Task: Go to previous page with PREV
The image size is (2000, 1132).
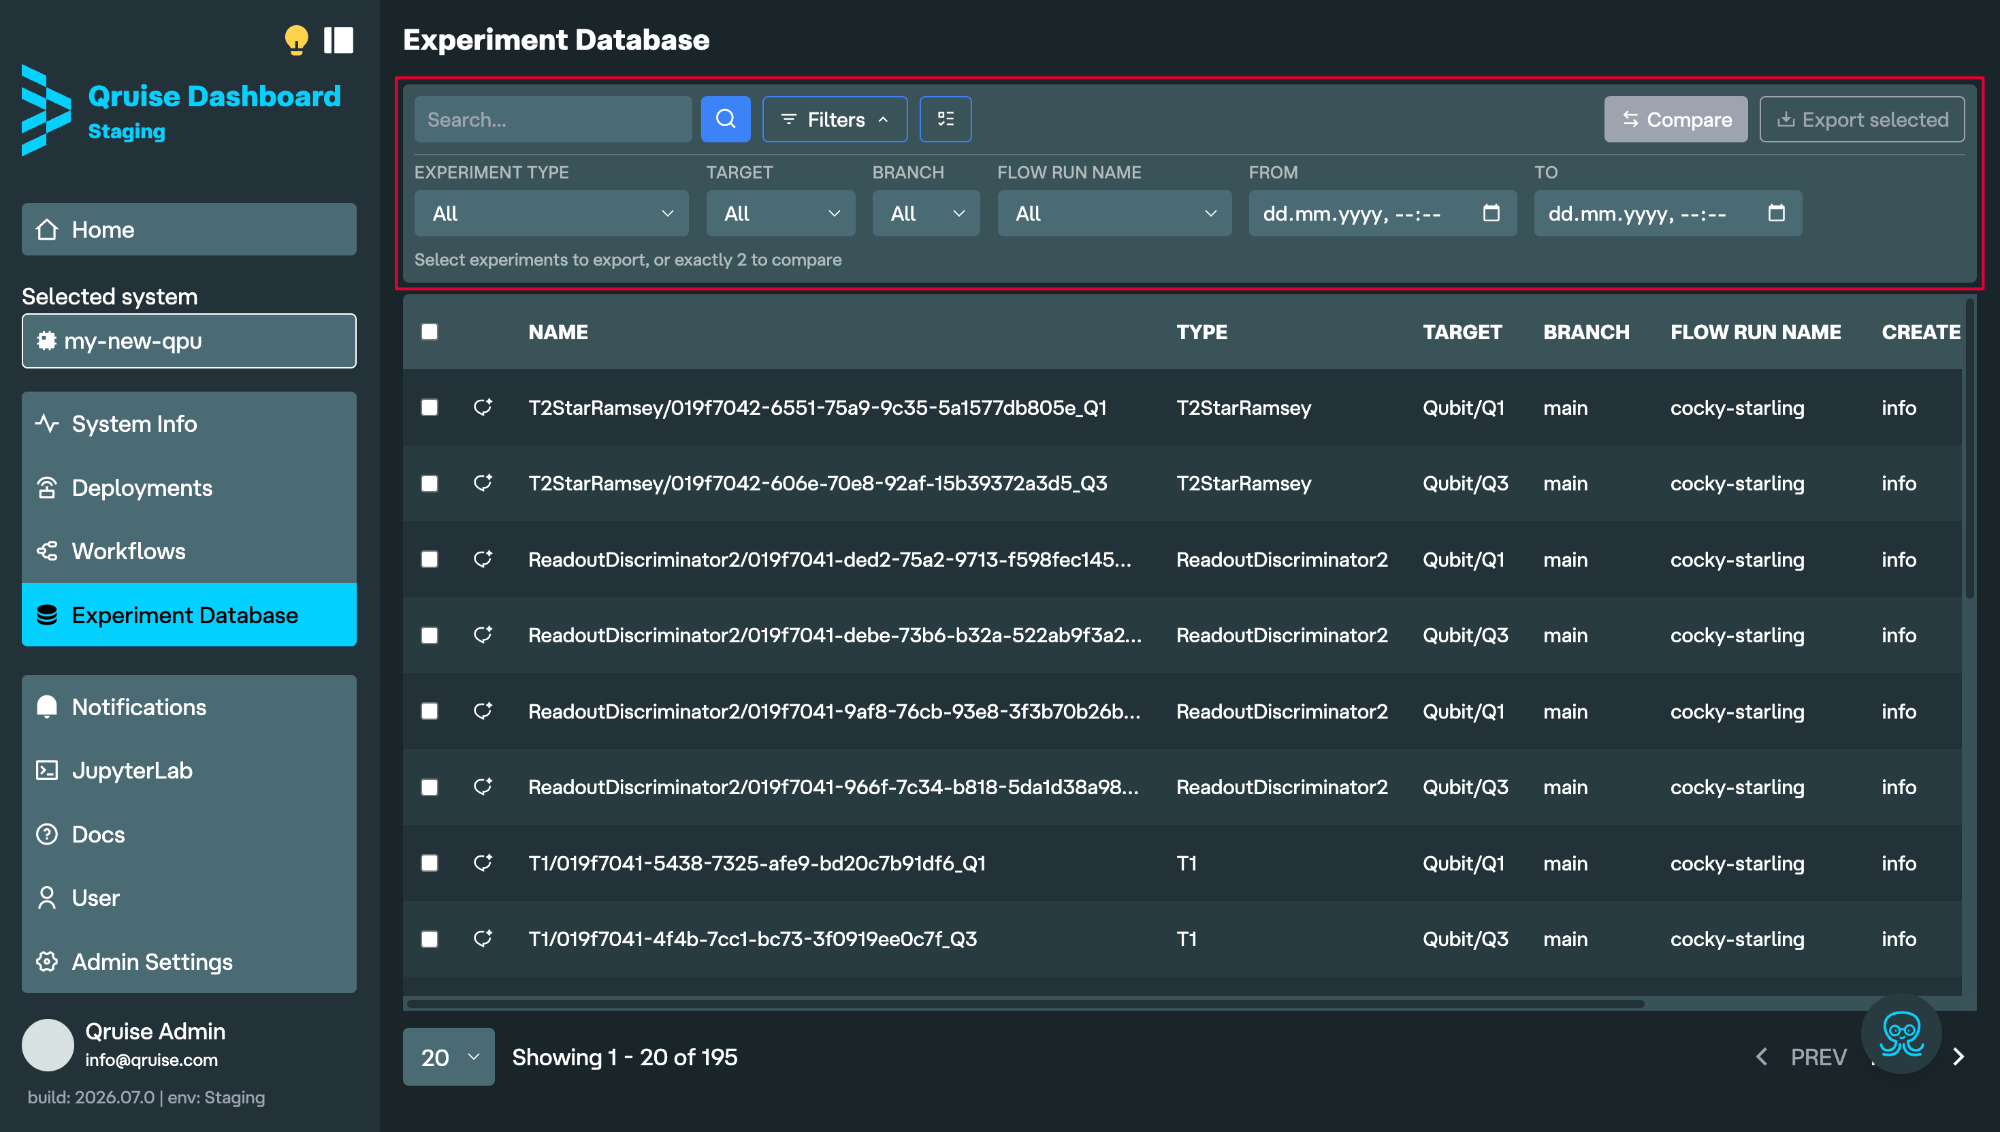Action: coord(1802,1057)
